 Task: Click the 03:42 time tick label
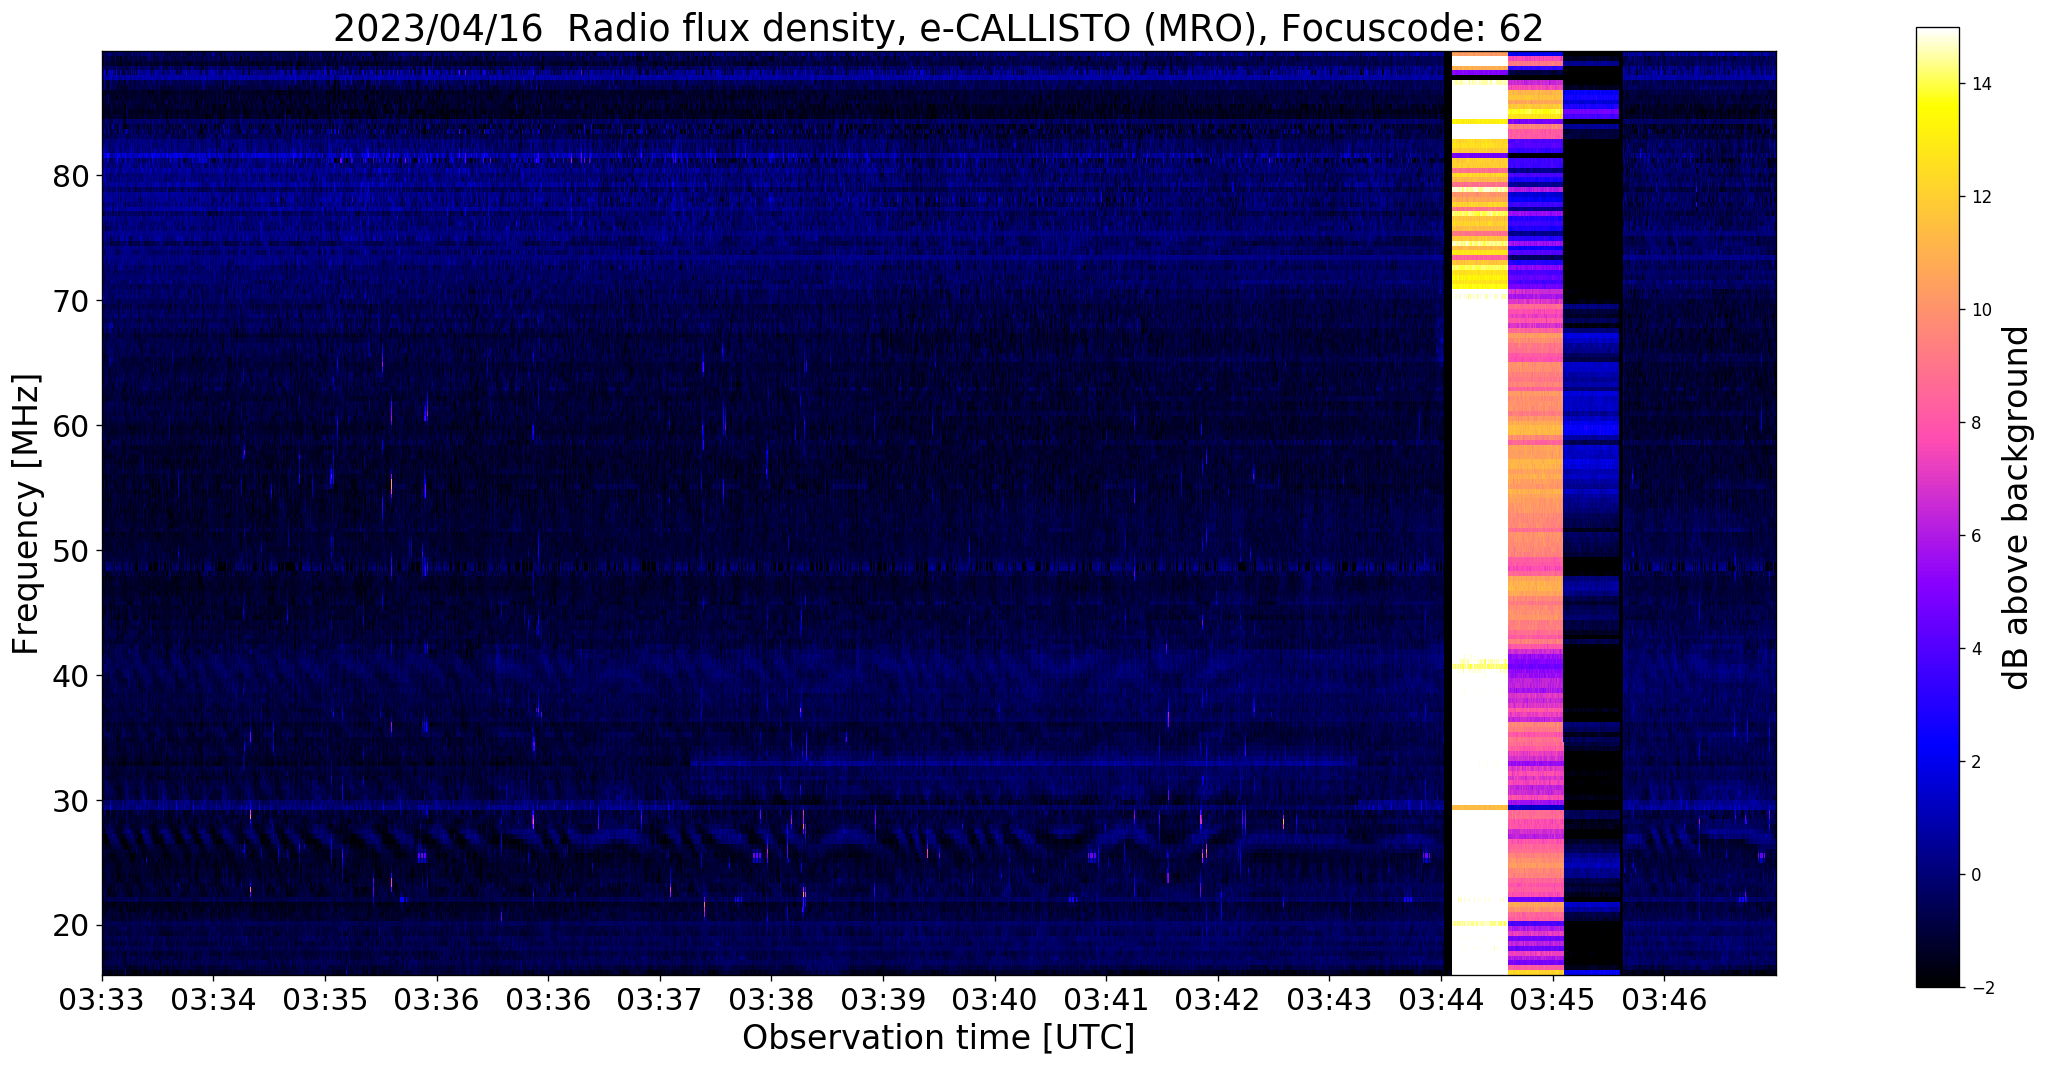tap(1218, 999)
